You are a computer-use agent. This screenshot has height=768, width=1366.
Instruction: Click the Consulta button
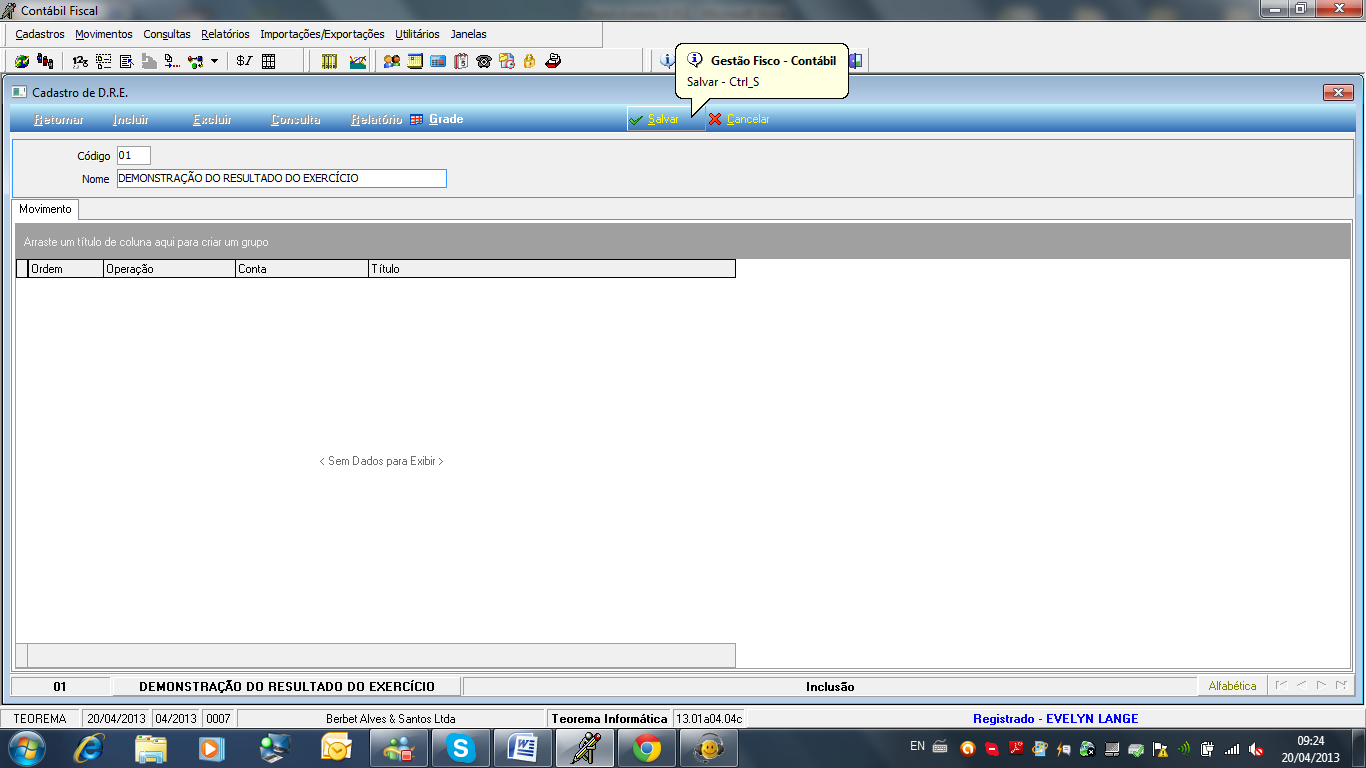point(296,119)
